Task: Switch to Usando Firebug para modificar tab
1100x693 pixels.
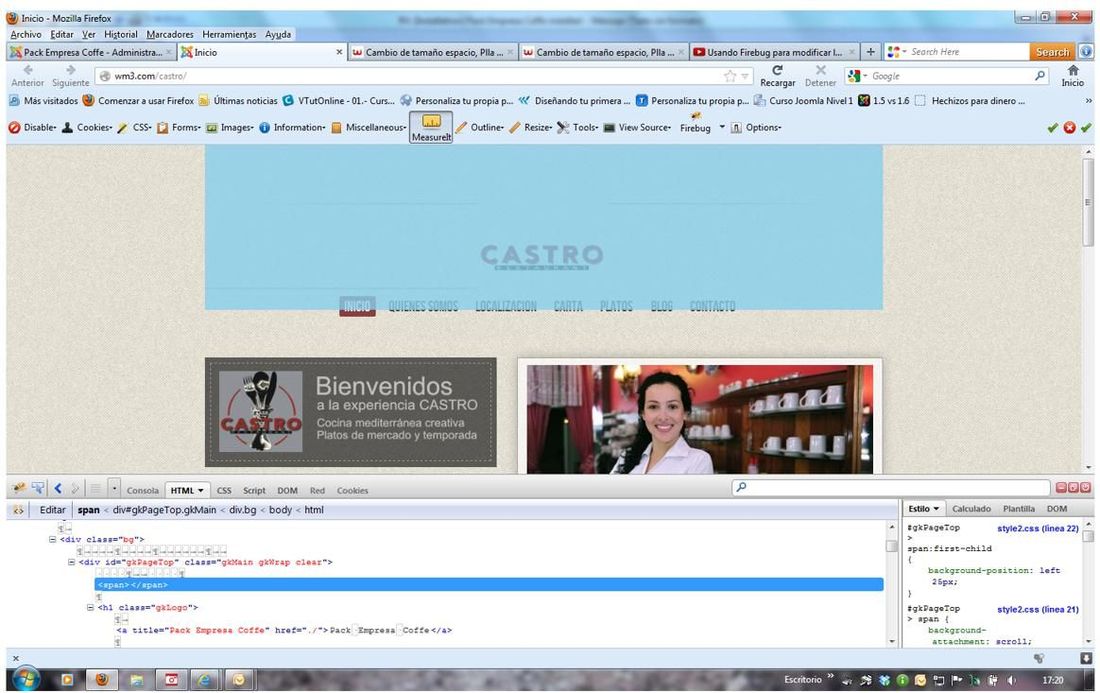Action: click(774, 52)
